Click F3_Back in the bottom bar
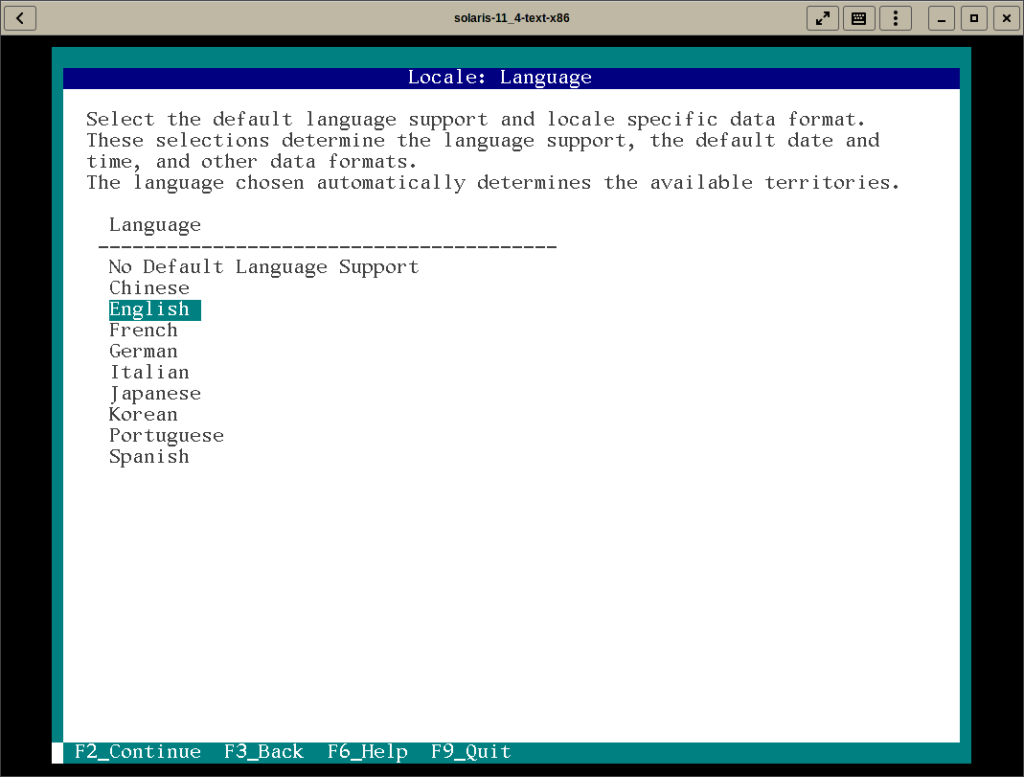Image resolution: width=1024 pixels, height=777 pixels. (263, 752)
